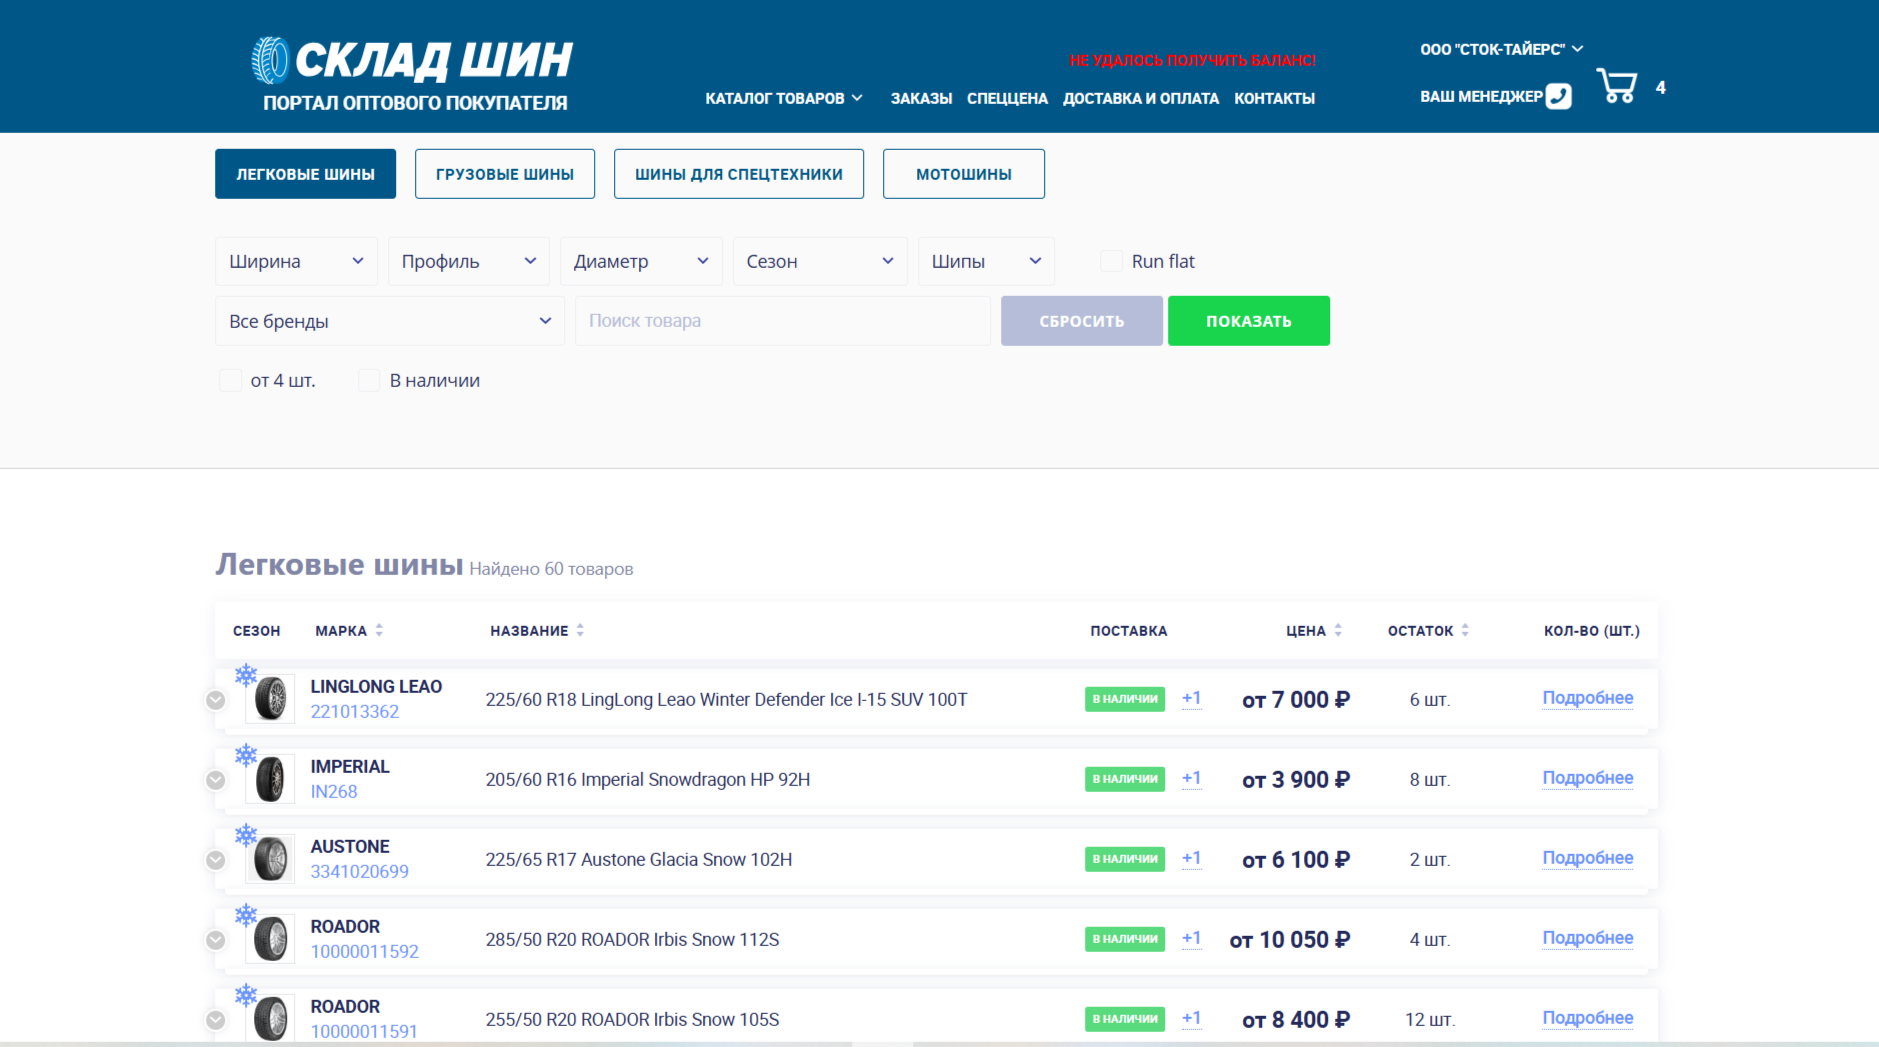Screen dimensions: 1879x1047
Task: Expand the Austone row circle arrow
Action: [x=215, y=860]
